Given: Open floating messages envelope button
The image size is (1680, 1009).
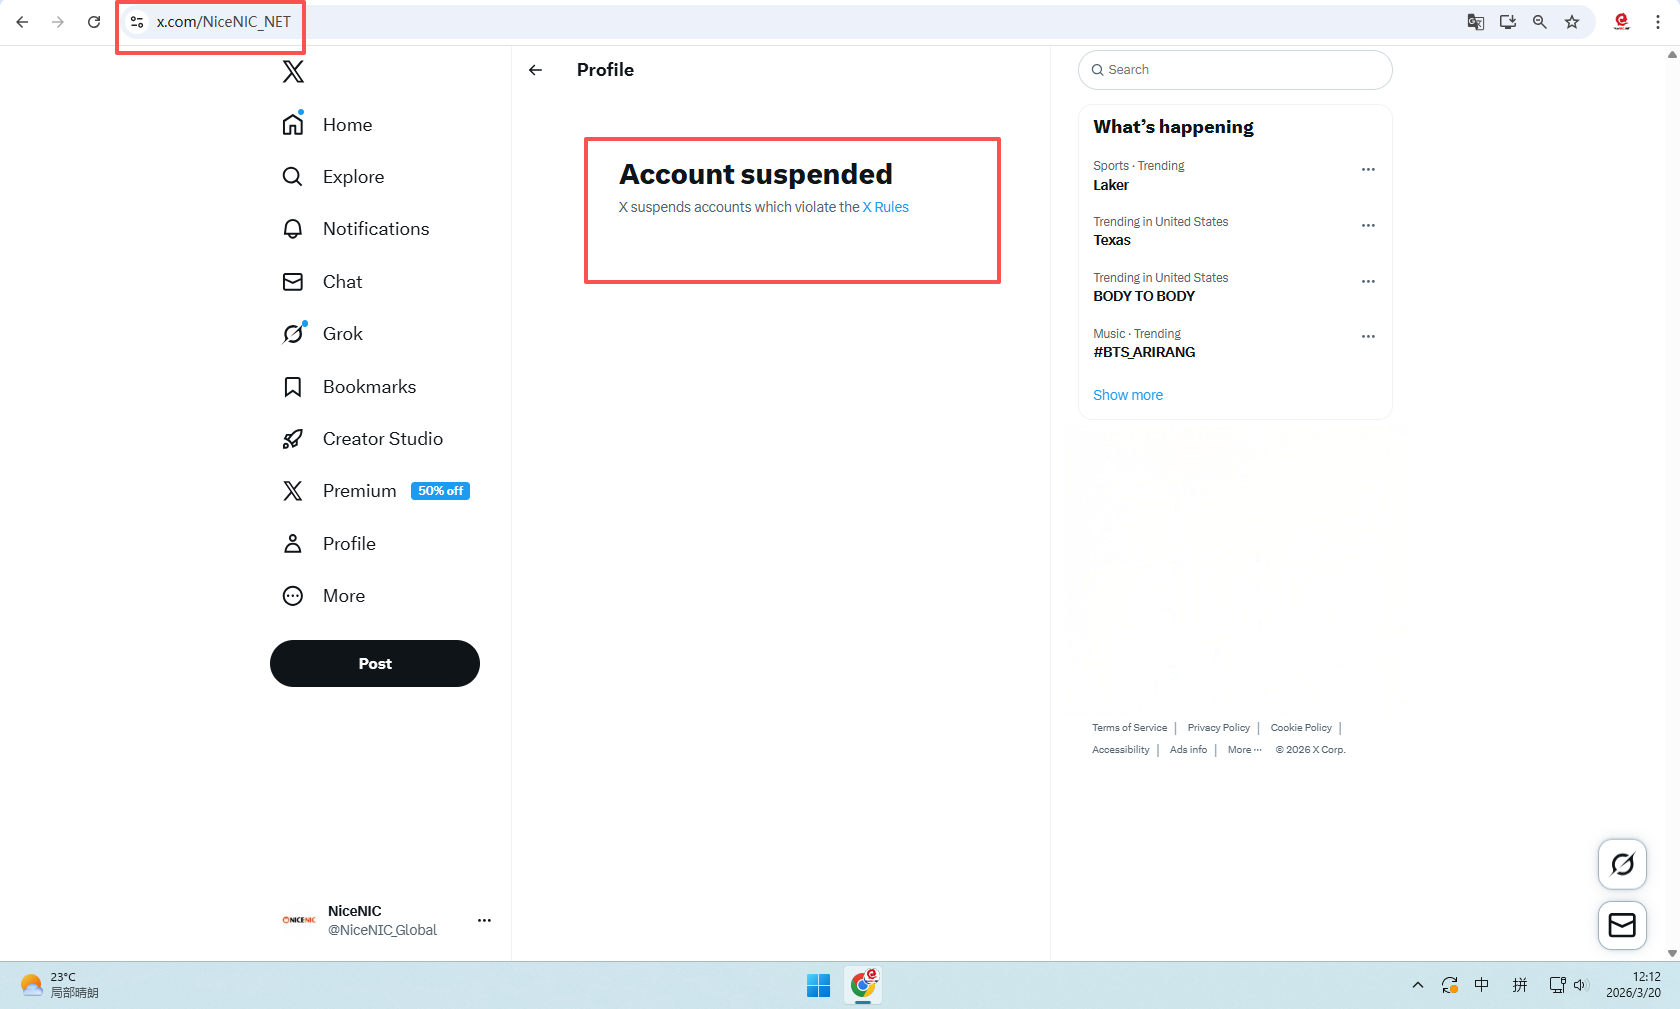Looking at the screenshot, I should (1622, 925).
